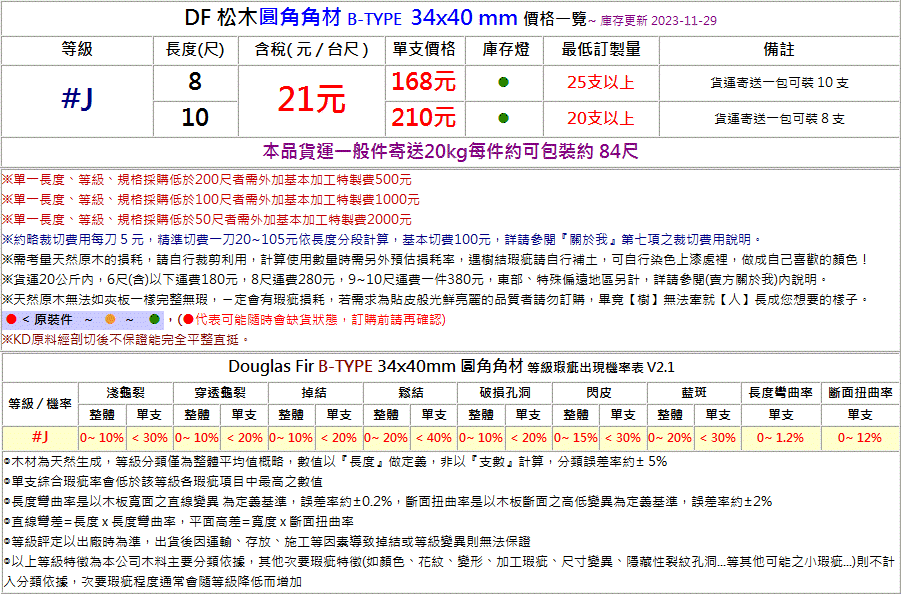Click the yellow #J cell in defect table
This screenshot has height=594, width=901.
click(41, 437)
